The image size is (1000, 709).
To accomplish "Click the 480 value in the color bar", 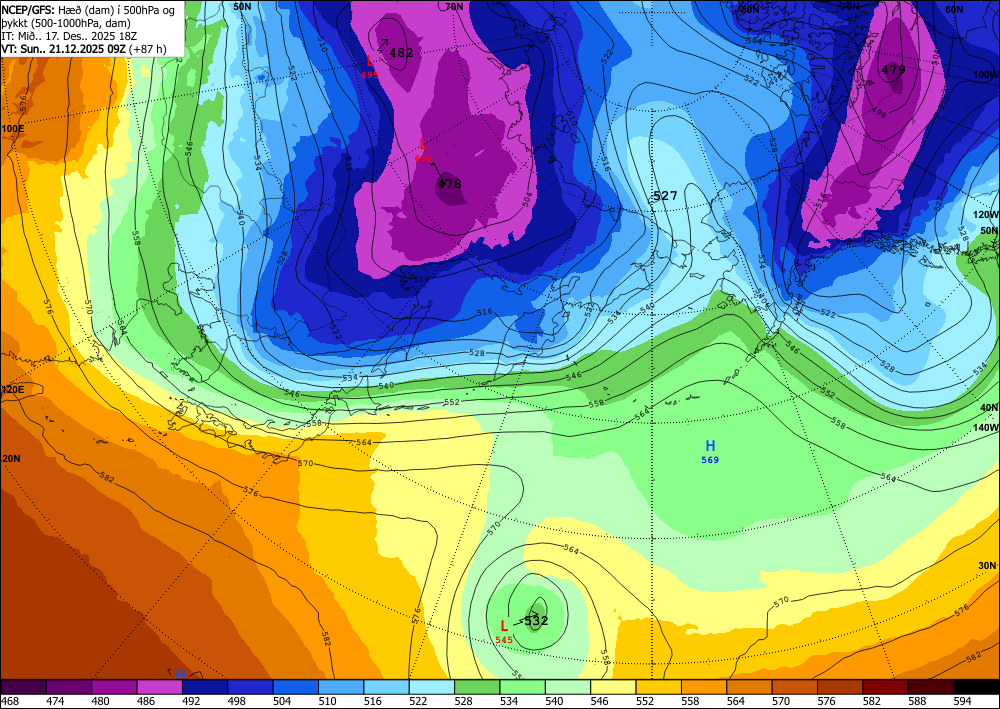I will point(103,702).
